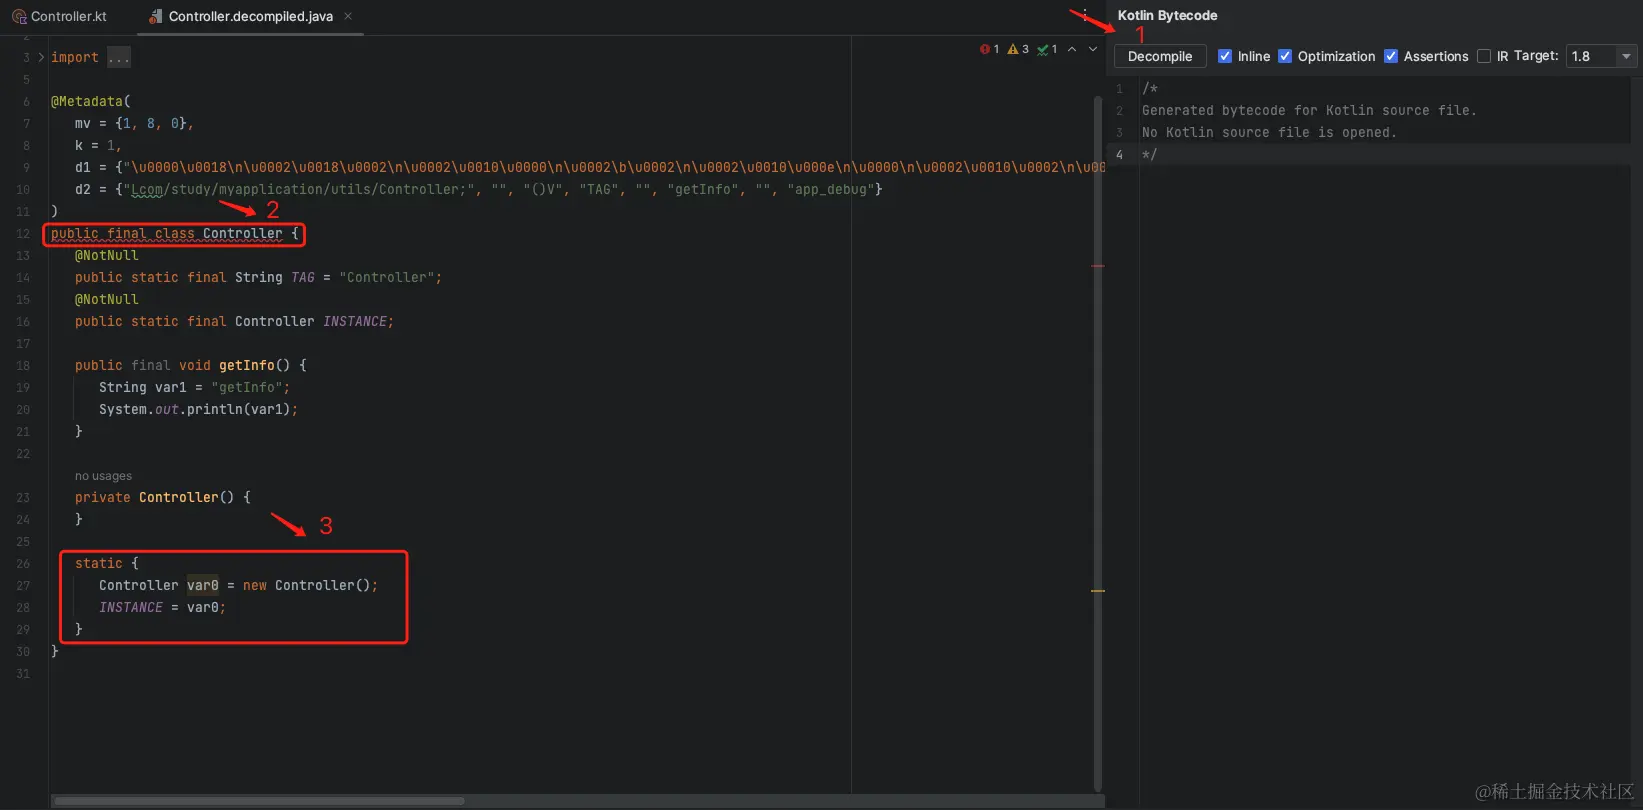Click the horizontal scrollbar of the editor
Viewport: 1643px width, 810px height.
coord(260,801)
